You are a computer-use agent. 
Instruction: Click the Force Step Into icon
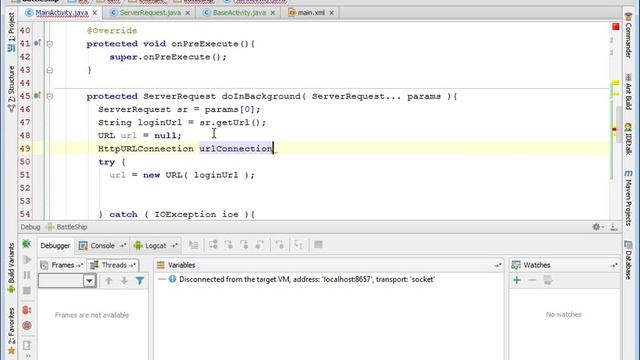click(x=244, y=245)
